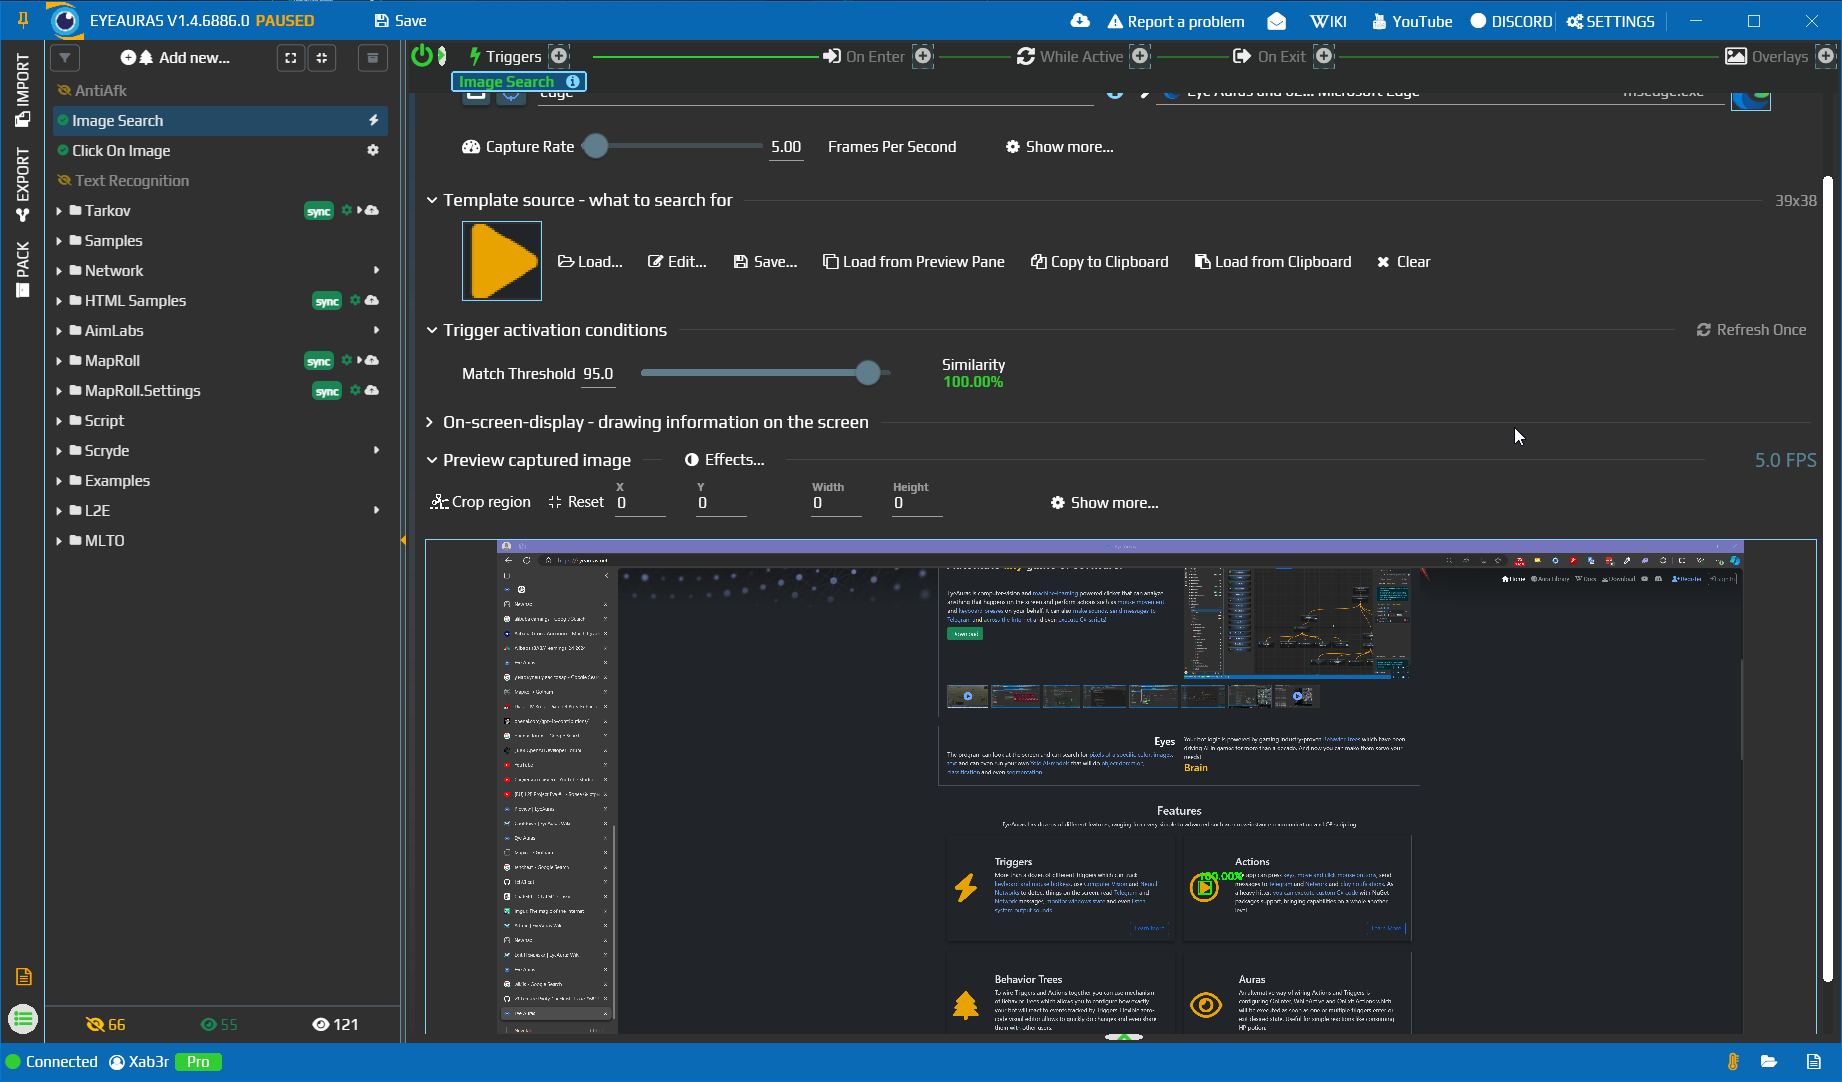This screenshot has height=1082, width=1842.
Task: Click the Match Threshold slider handle
Action: click(868, 373)
